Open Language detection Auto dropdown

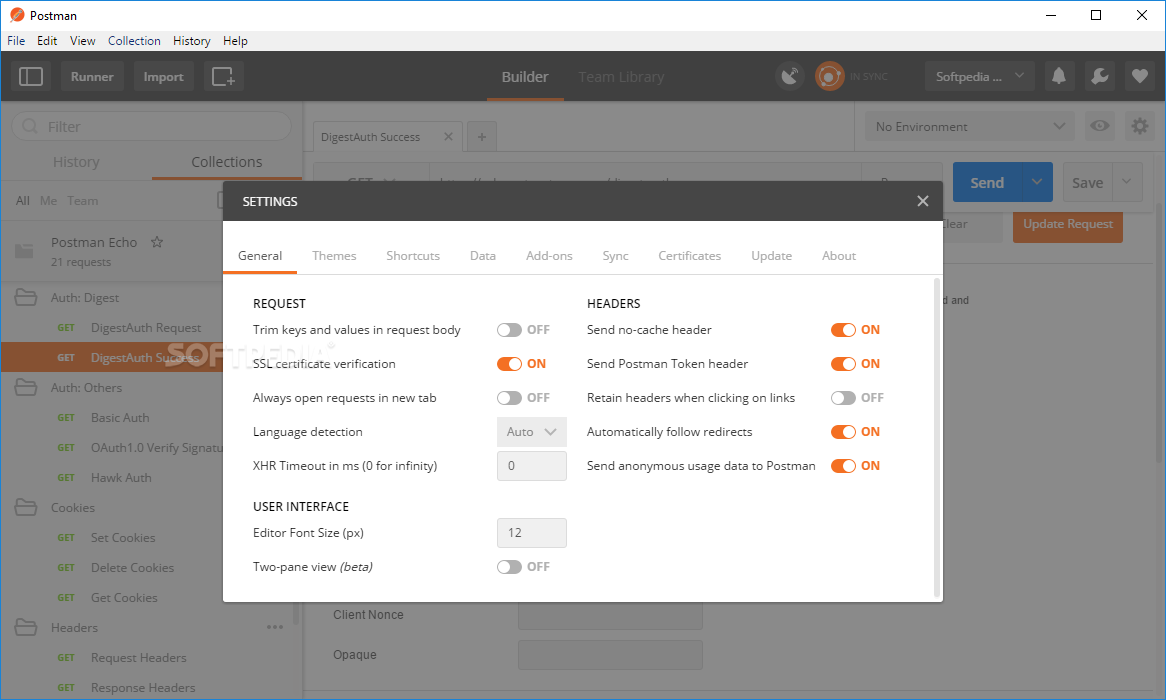coord(532,431)
